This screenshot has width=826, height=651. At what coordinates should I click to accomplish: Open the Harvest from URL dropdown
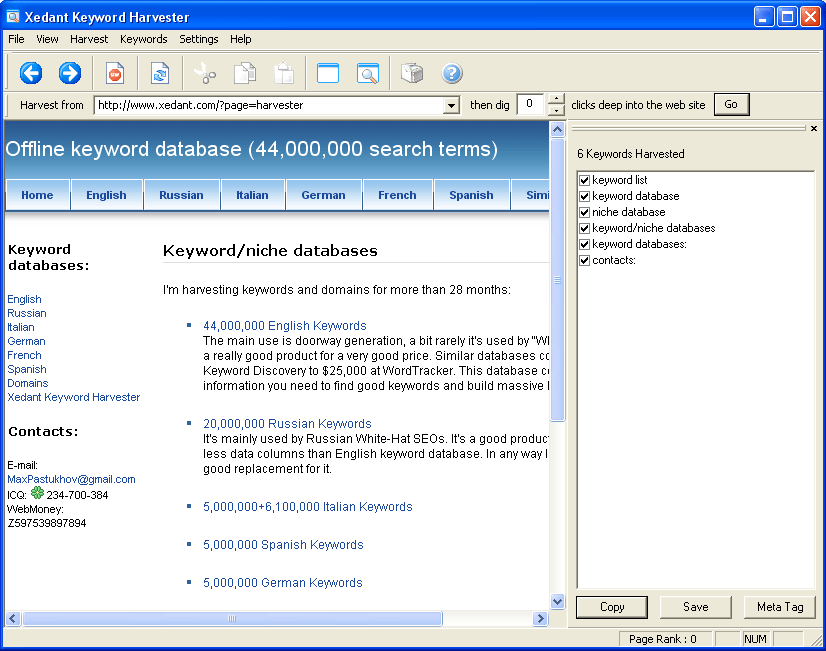[451, 105]
